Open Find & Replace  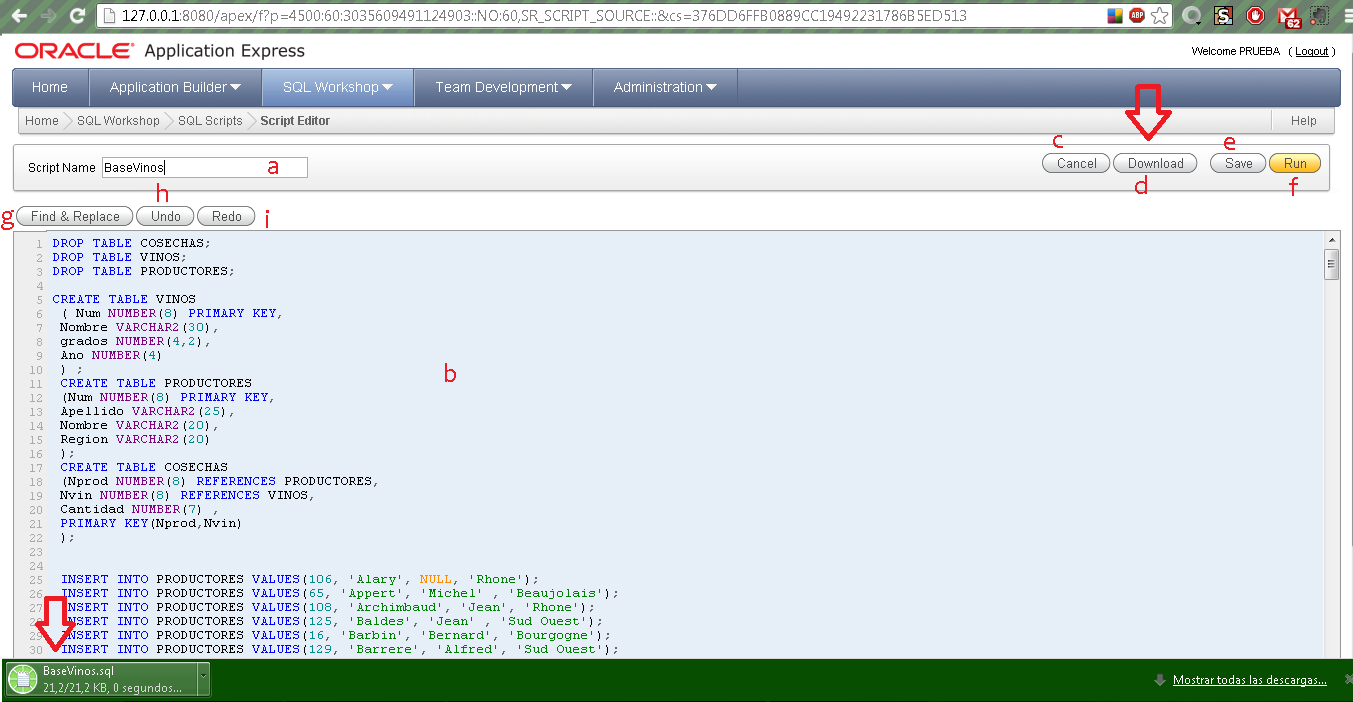(74, 216)
